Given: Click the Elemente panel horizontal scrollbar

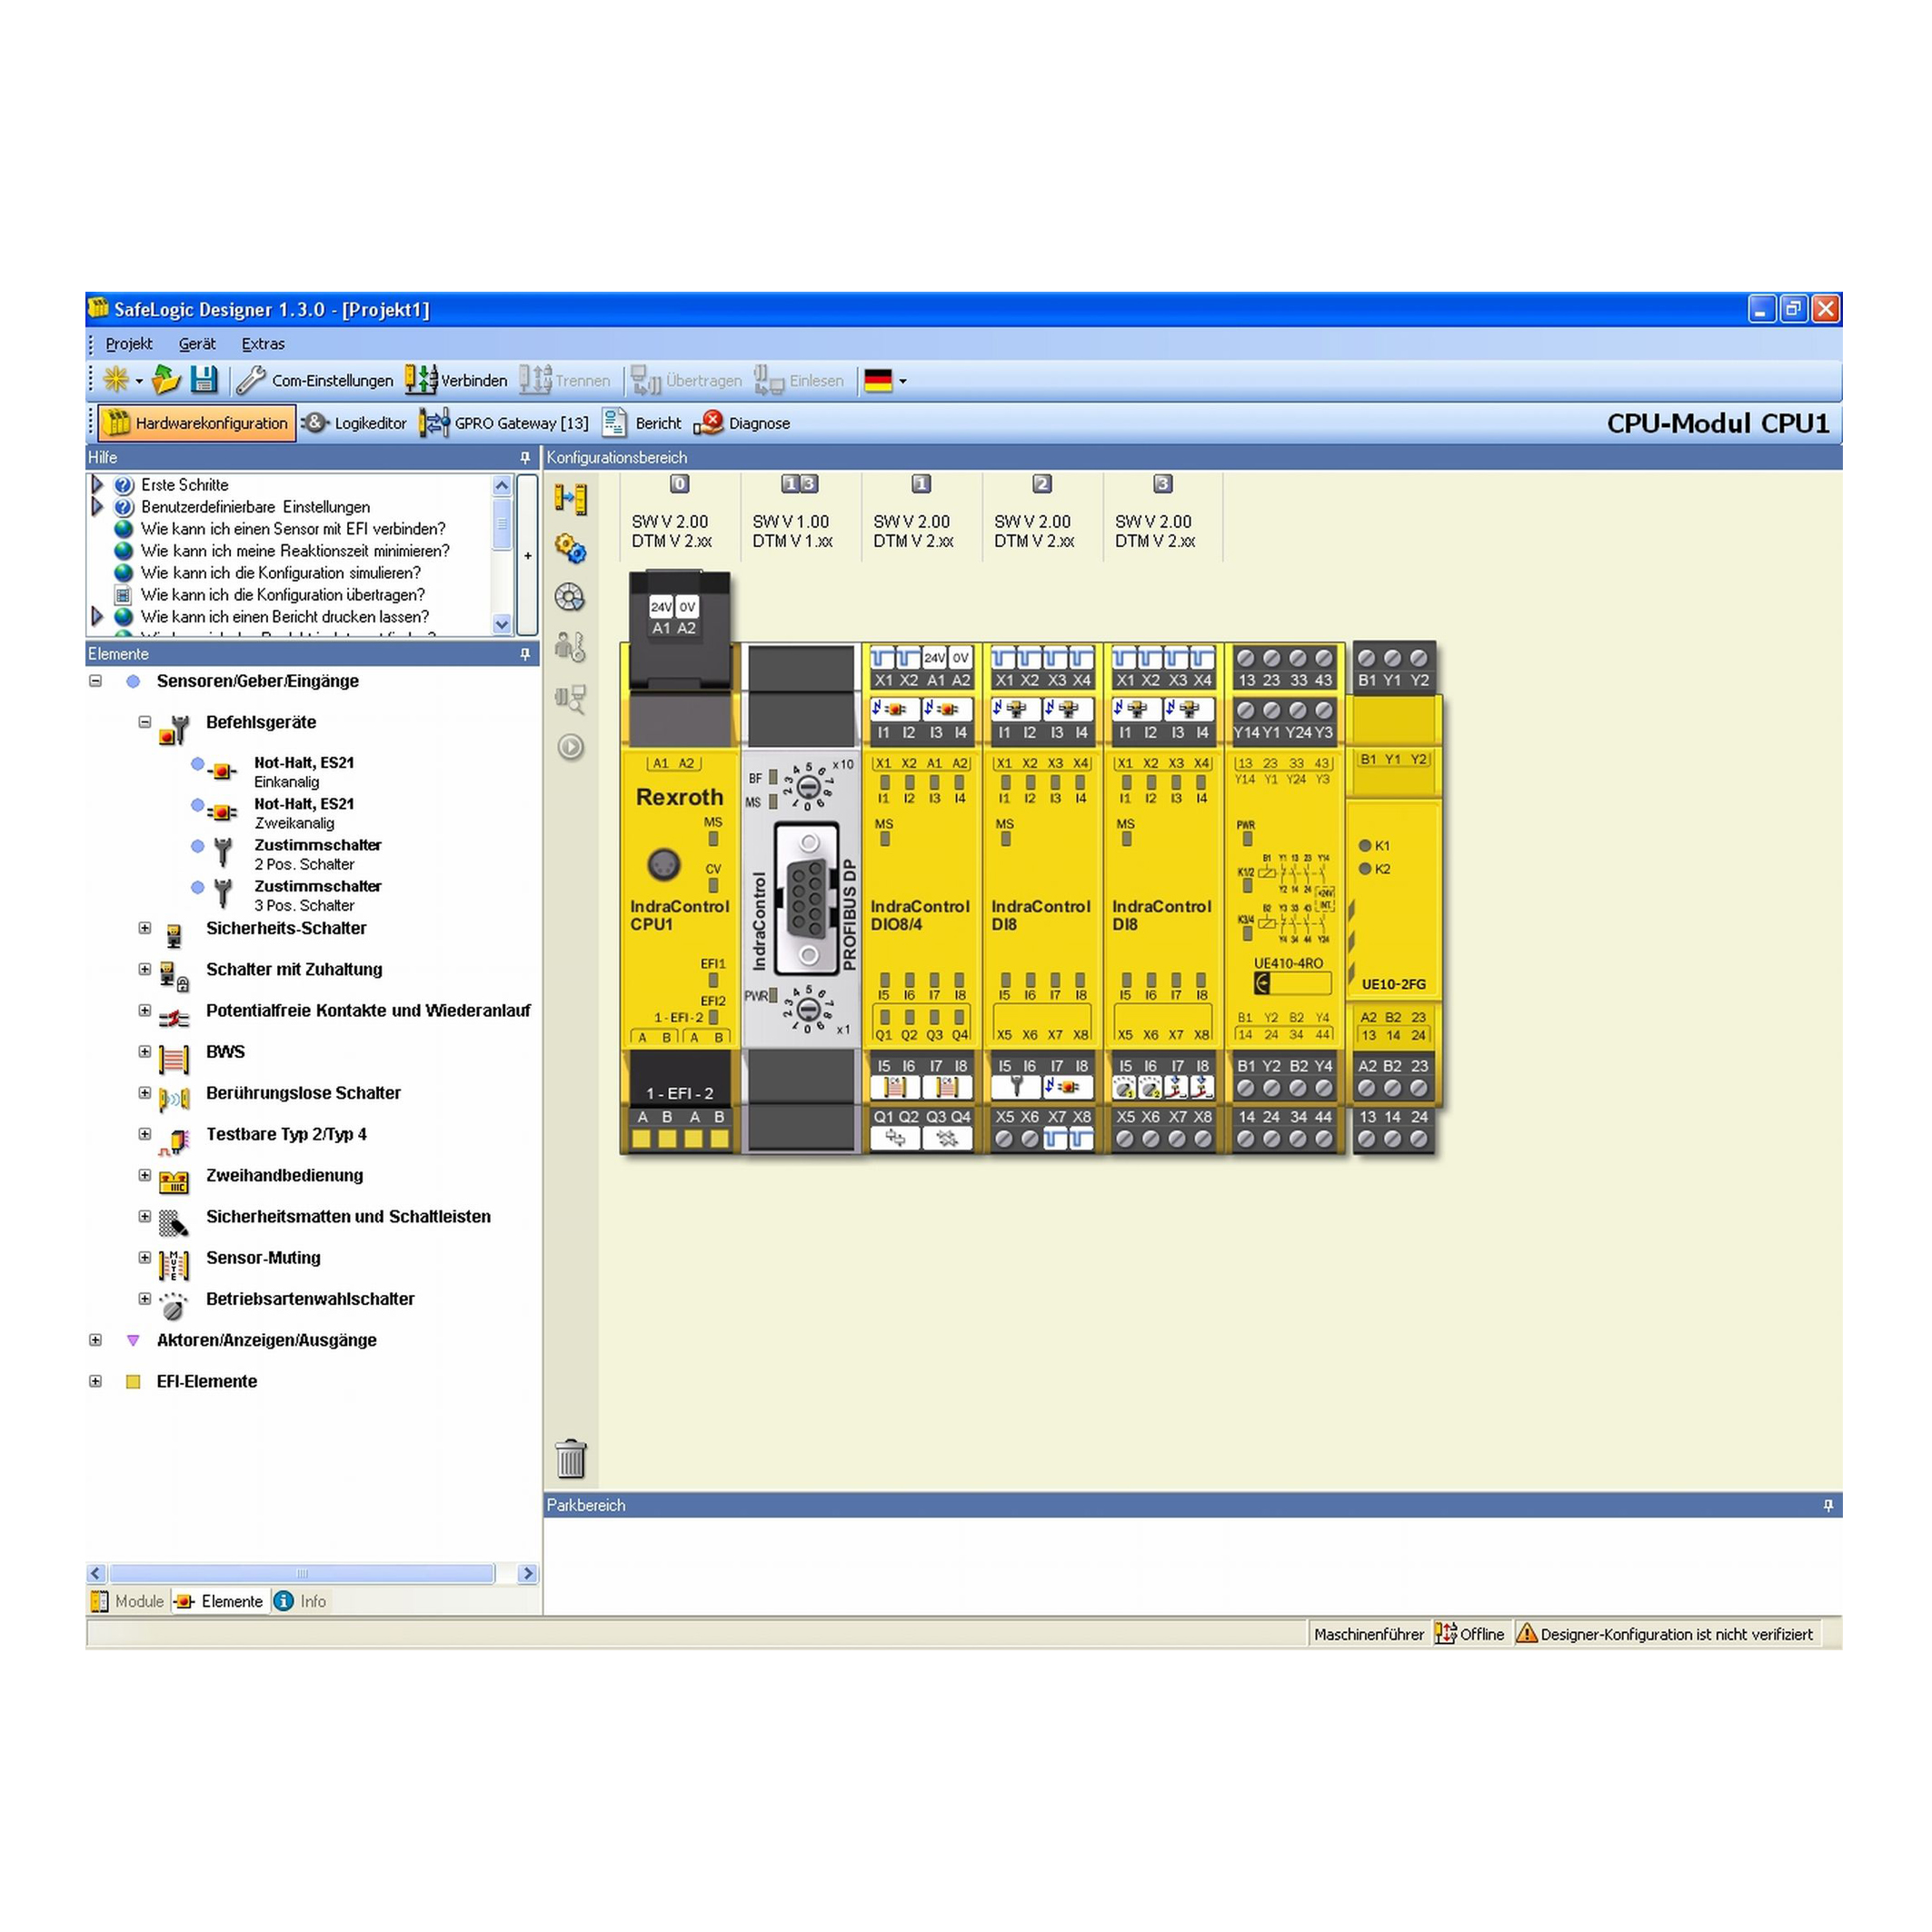Looking at the screenshot, I should coord(302,1573).
